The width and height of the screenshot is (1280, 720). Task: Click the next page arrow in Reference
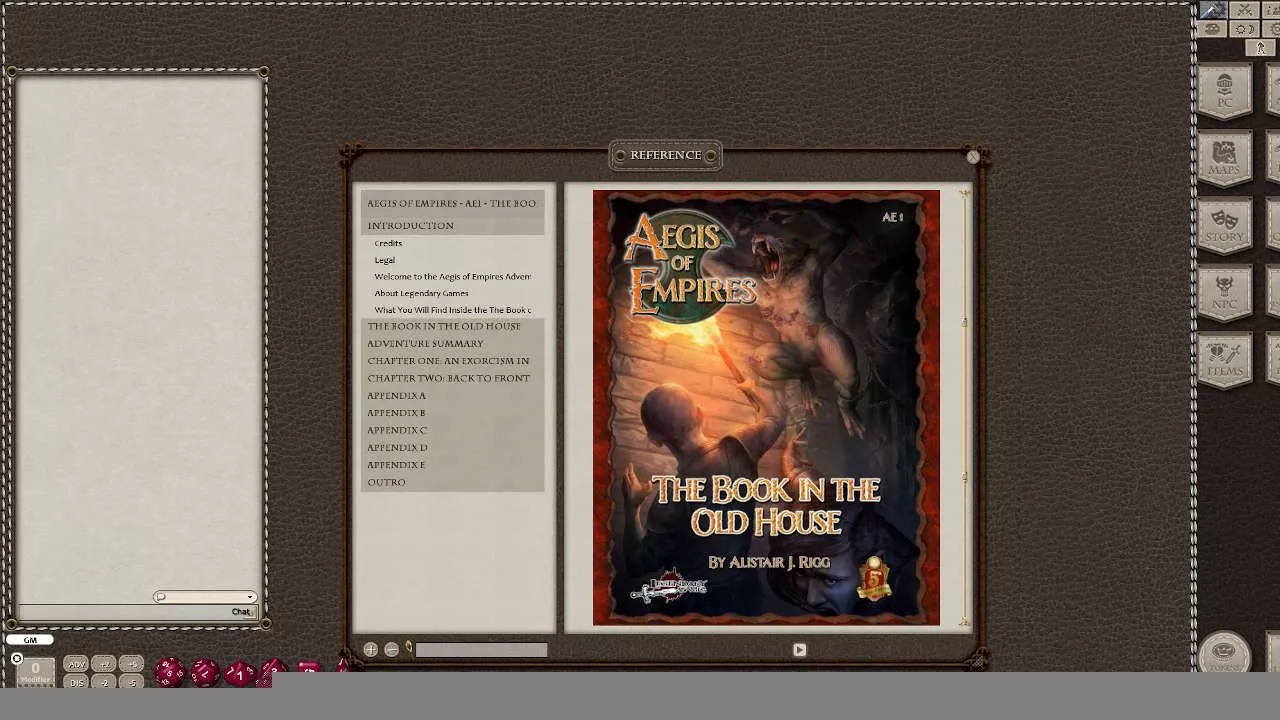pyautogui.click(x=799, y=650)
